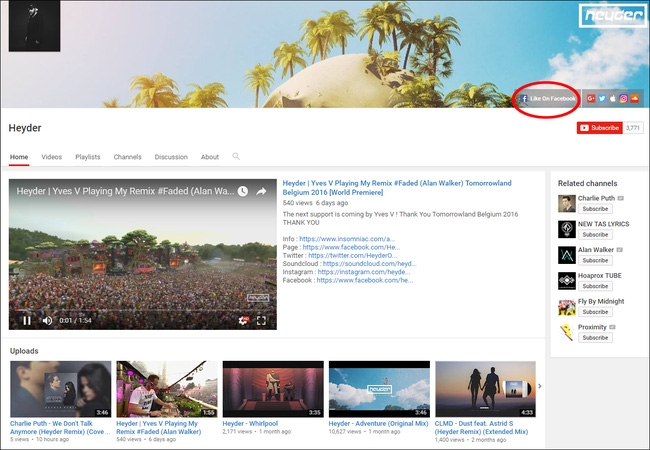Screen dimensions: 650x450
Task: Open the Channels tab
Action: click(127, 157)
